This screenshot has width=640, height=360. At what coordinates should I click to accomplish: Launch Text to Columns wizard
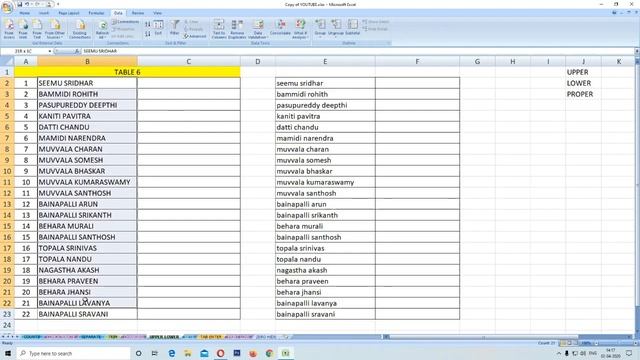pyautogui.click(x=219, y=29)
